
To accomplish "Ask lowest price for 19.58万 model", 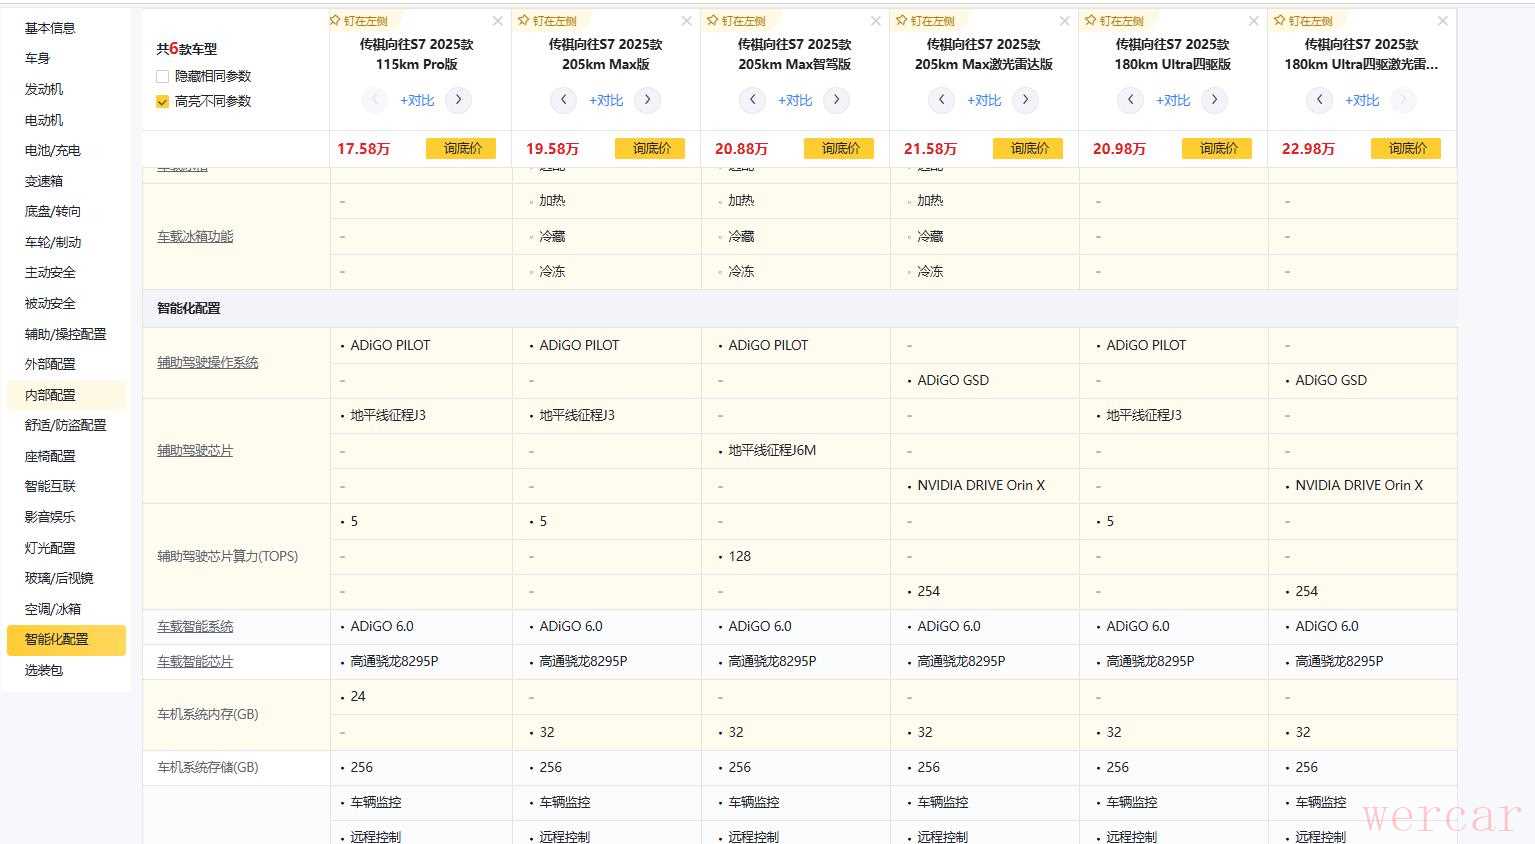I will click(x=650, y=148).
